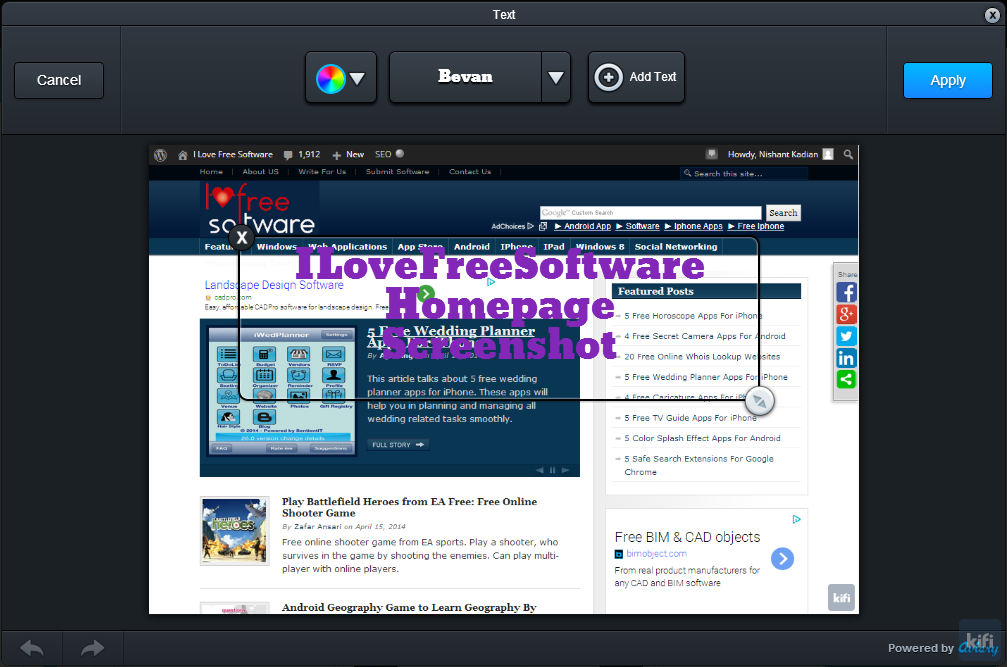
Task: Apply the text changes
Action: pyautogui.click(x=947, y=80)
